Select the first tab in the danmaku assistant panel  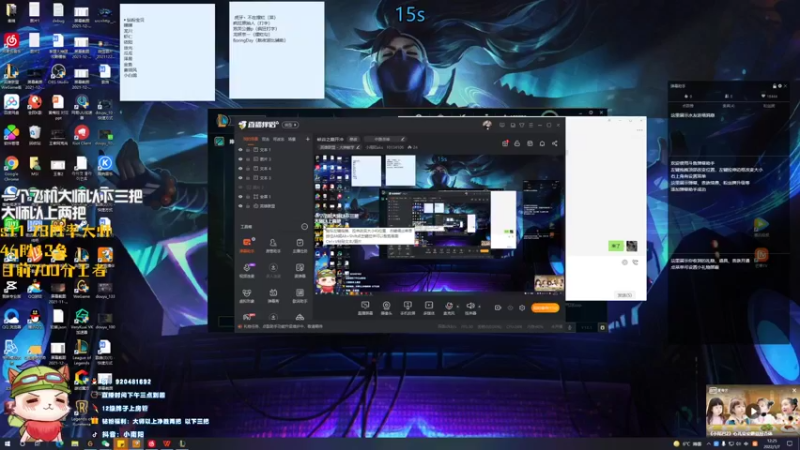coord(688,106)
